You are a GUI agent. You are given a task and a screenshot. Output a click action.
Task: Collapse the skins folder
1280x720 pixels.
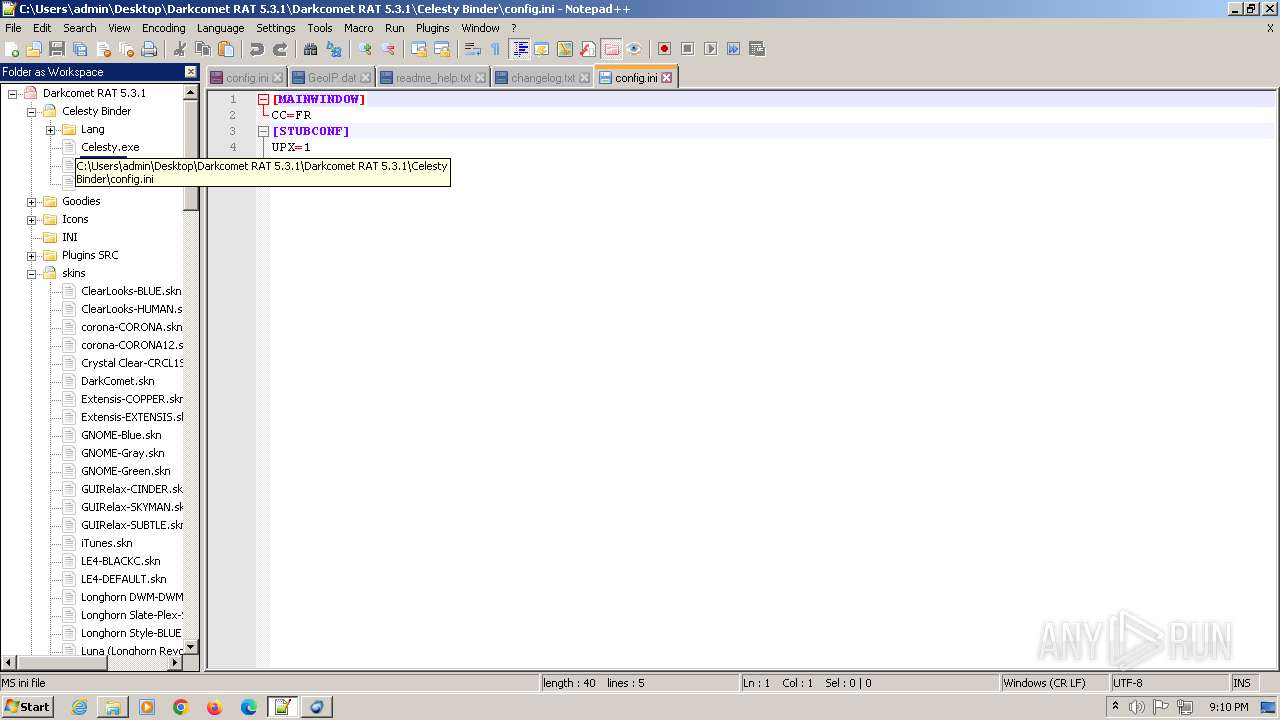pos(32,273)
